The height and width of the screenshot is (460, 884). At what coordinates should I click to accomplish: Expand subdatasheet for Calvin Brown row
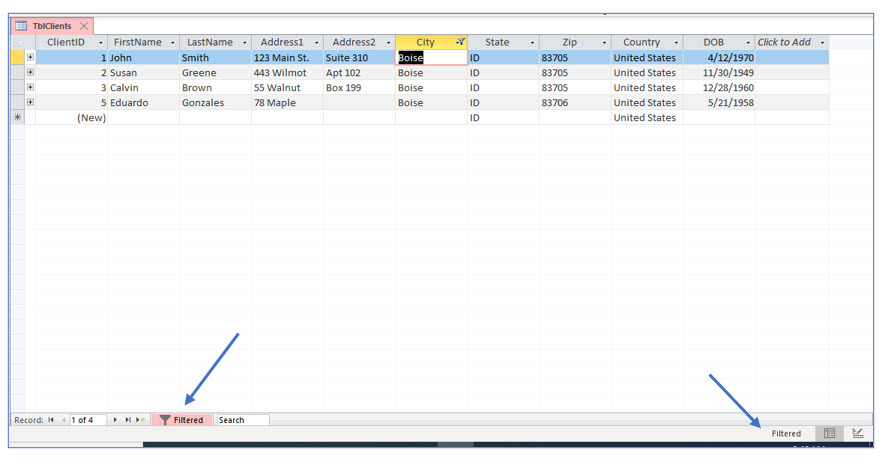30,87
